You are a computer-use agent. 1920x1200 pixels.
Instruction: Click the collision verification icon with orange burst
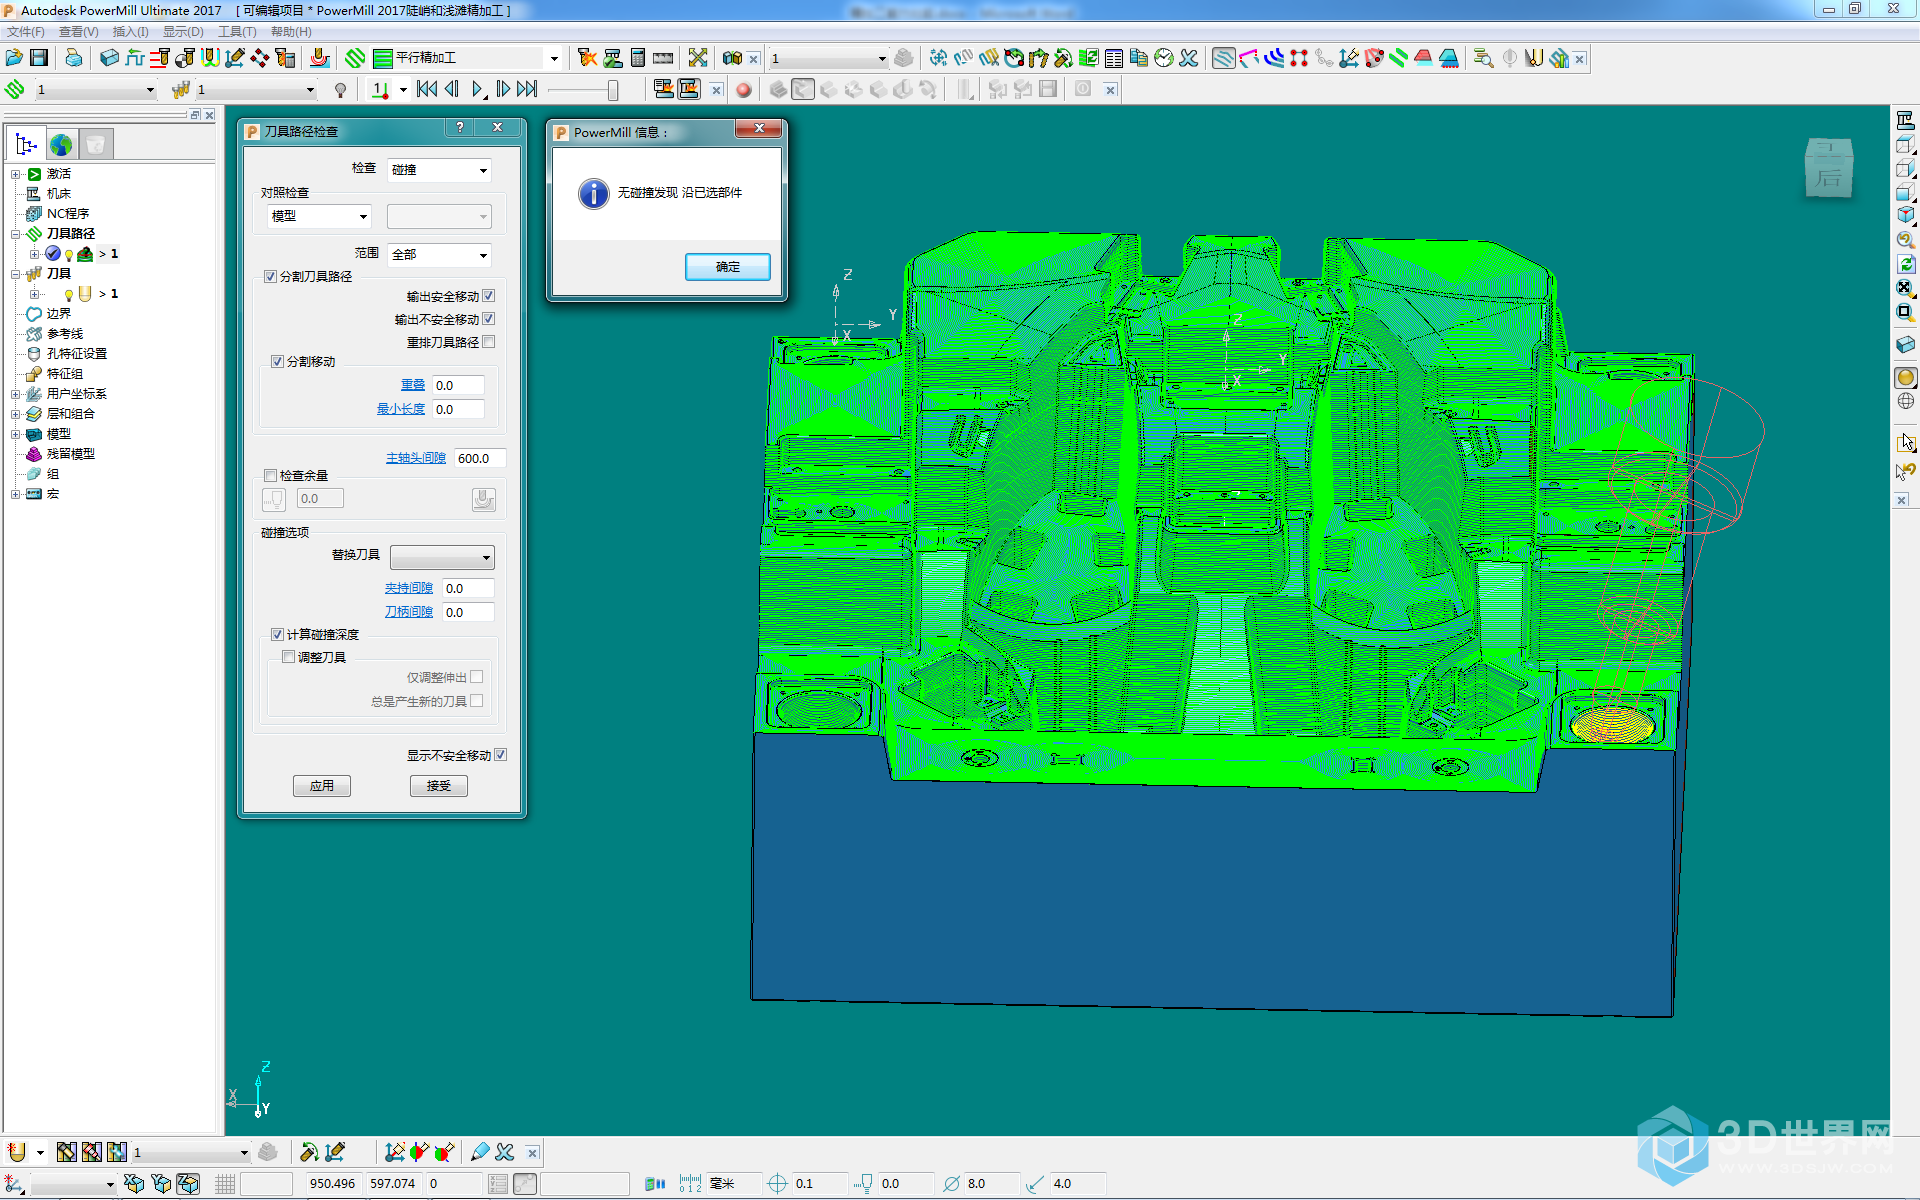point(587,58)
